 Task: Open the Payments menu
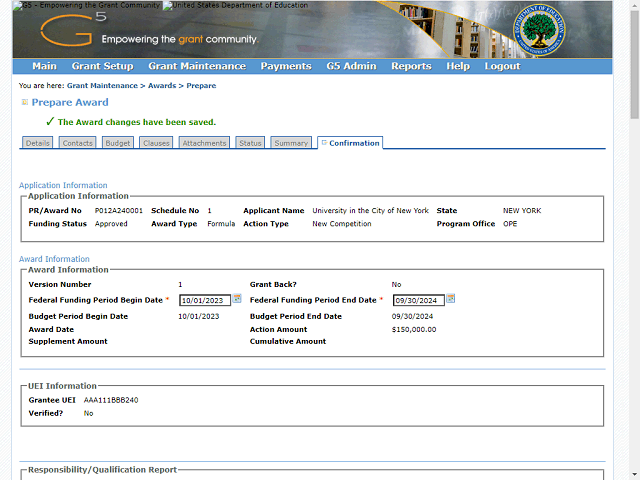tap(286, 66)
